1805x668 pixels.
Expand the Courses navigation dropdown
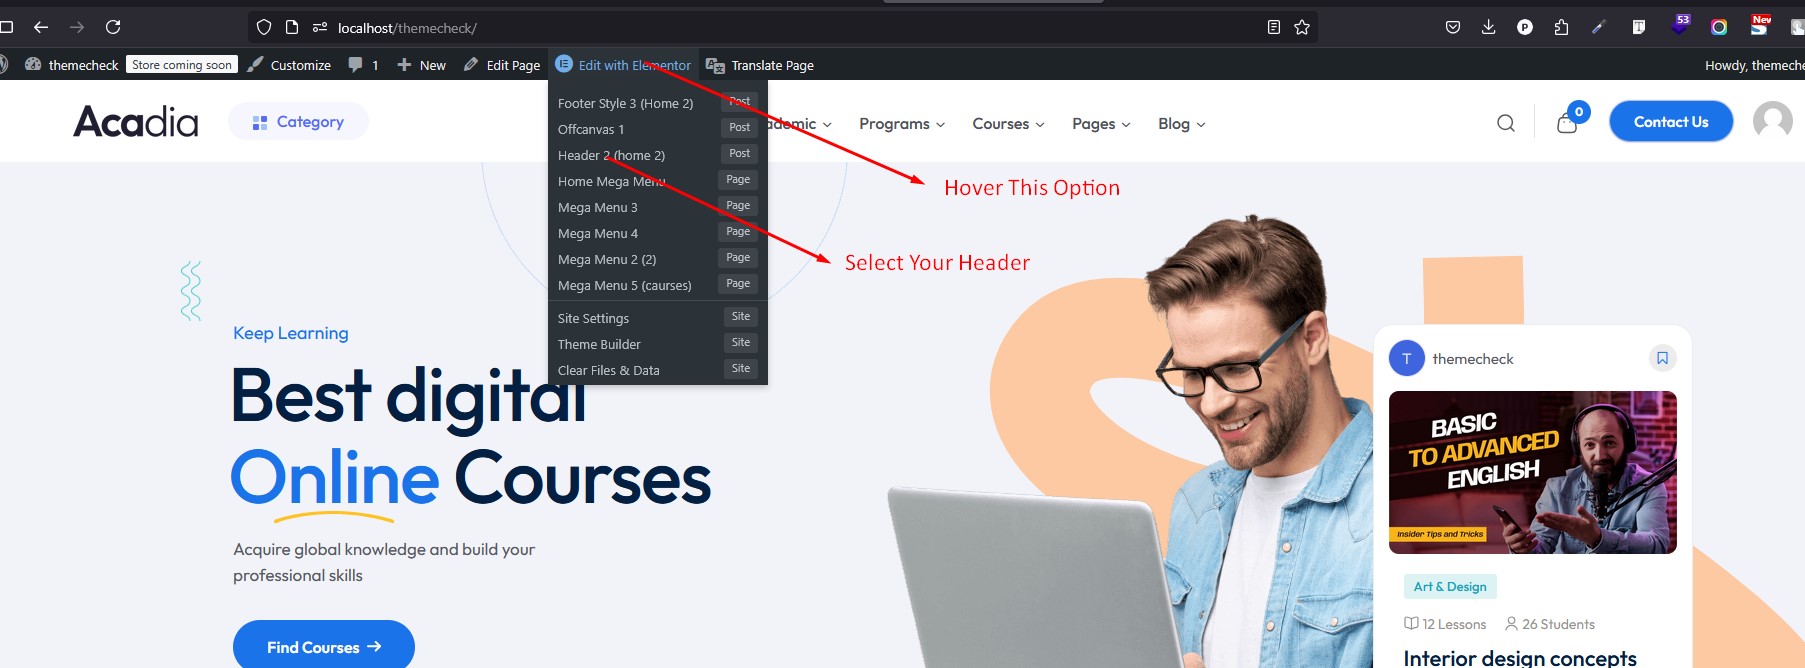click(x=1008, y=124)
